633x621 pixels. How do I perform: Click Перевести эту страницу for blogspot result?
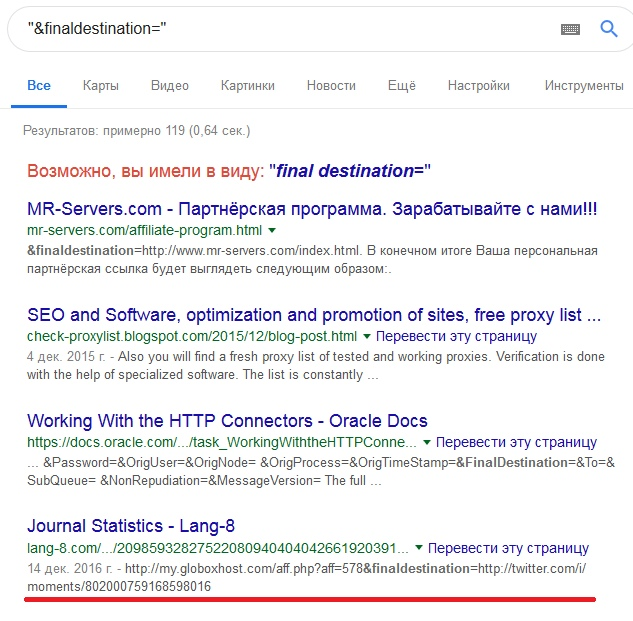click(456, 336)
